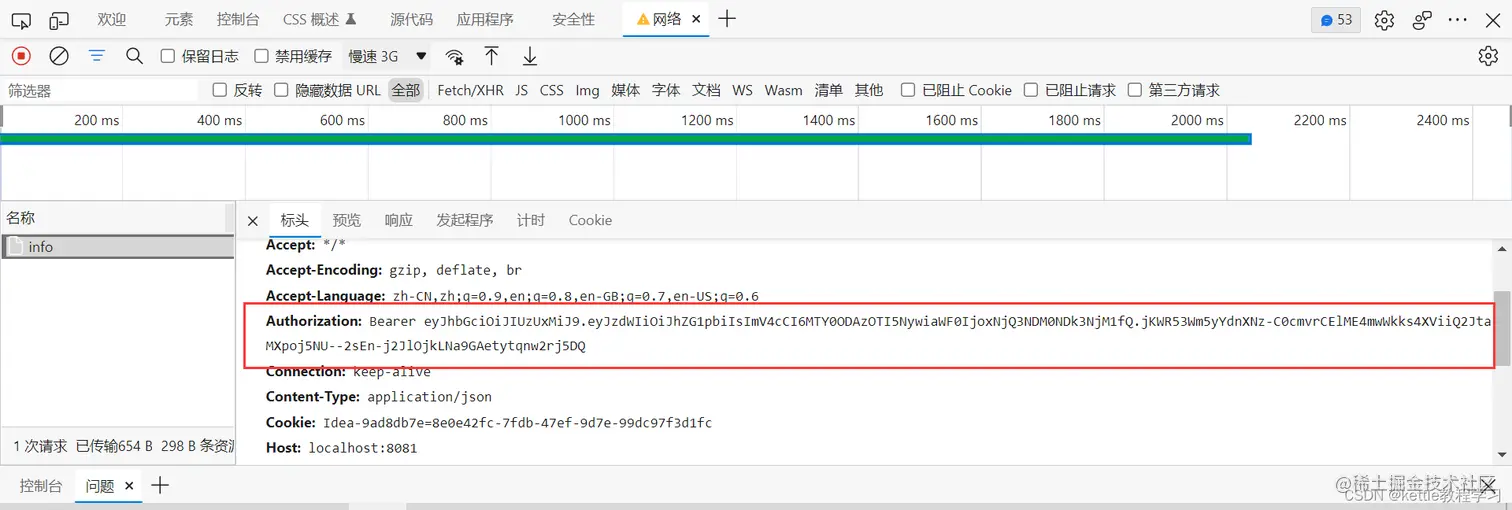Filter by Fetch/XHR requests
Image resolution: width=1512 pixels, height=510 pixels.
pyautogui.click(x=471, y=90)
